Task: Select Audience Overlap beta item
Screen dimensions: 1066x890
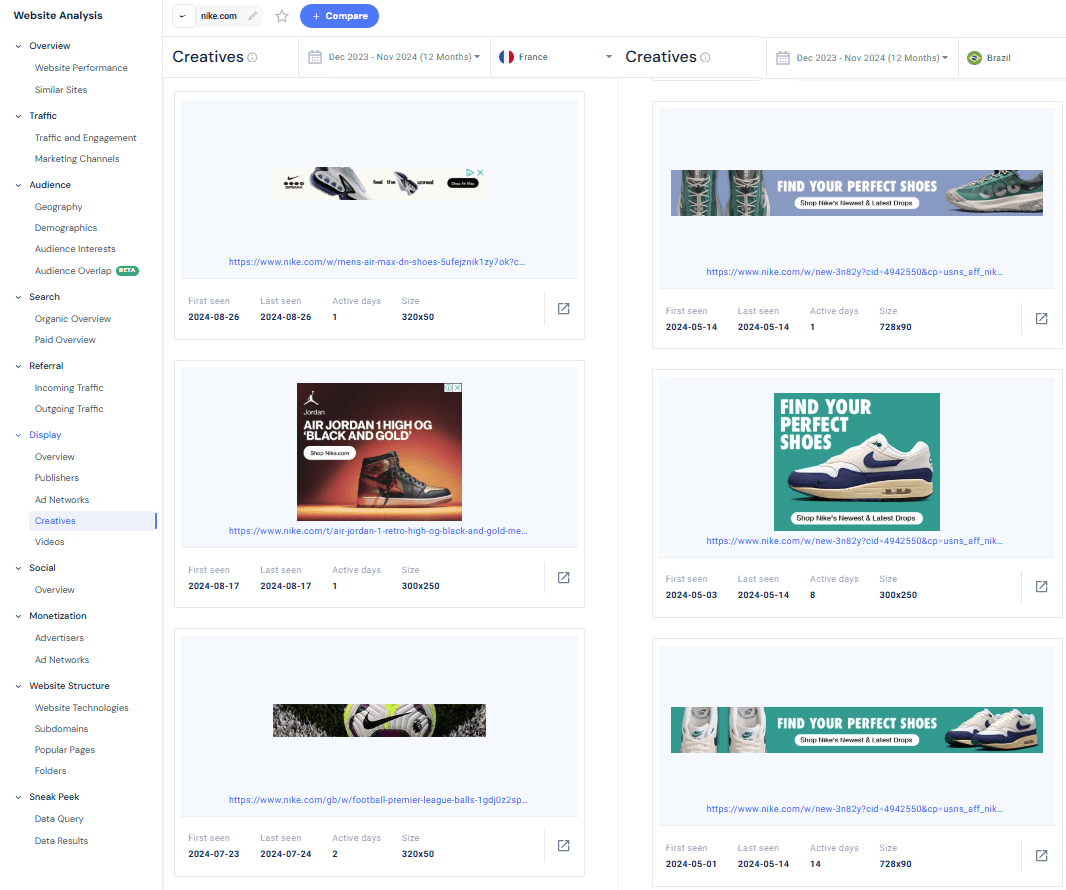Action: pyautogui.click(x=75, y=271)
